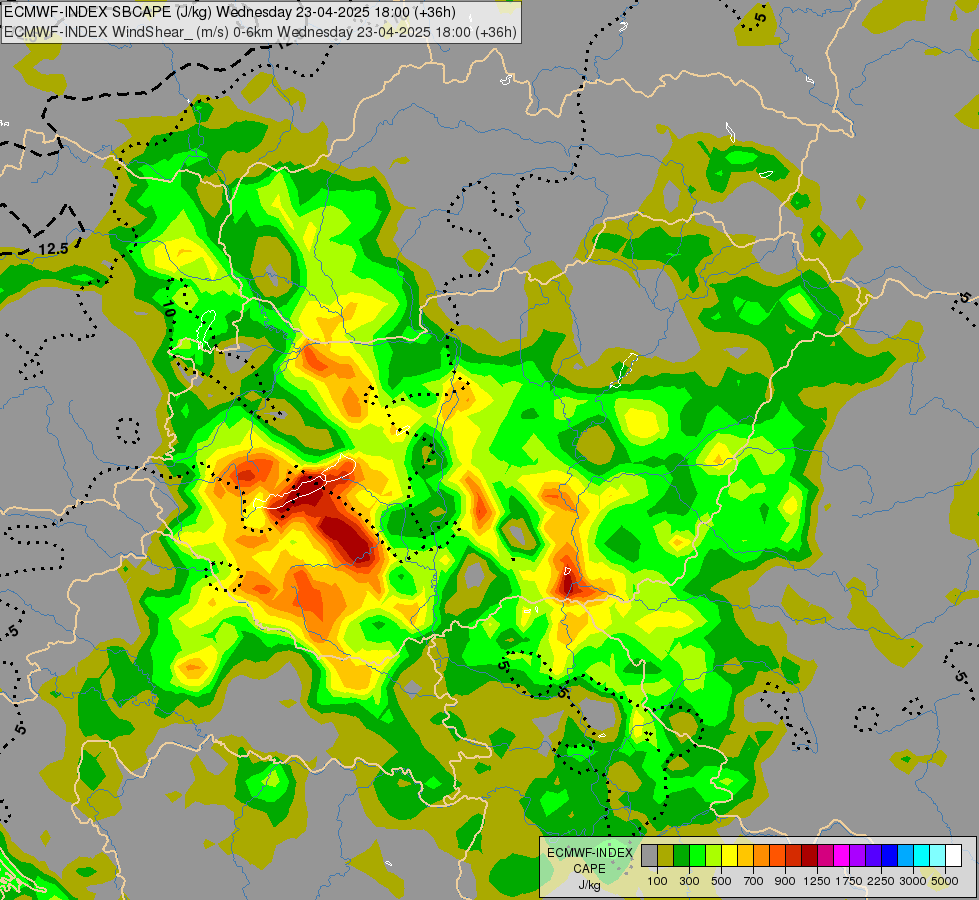Click the legend value 5000

coord(945,881)
